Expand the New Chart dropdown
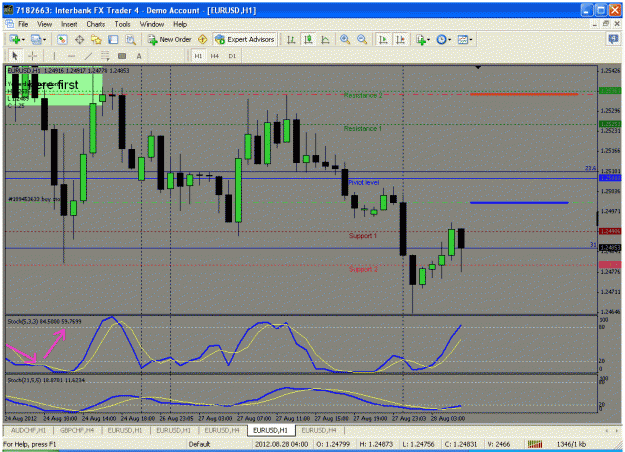Viewport: 625px width, 452px height. (x=24, y=39)
